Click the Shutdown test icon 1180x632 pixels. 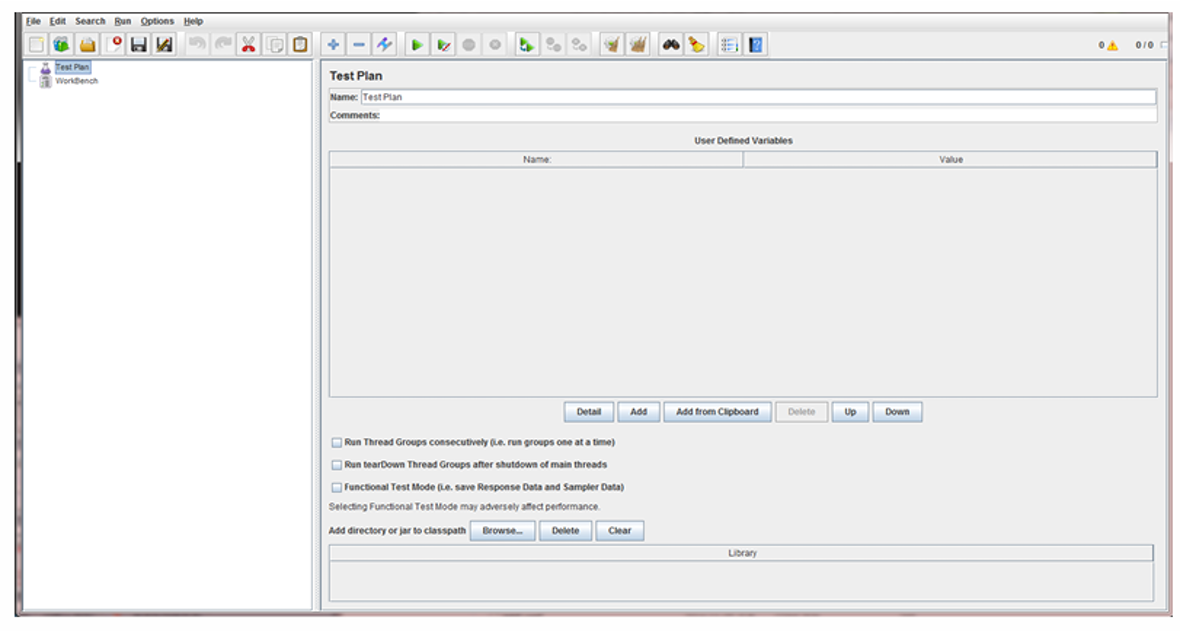[x=494, y=45]
